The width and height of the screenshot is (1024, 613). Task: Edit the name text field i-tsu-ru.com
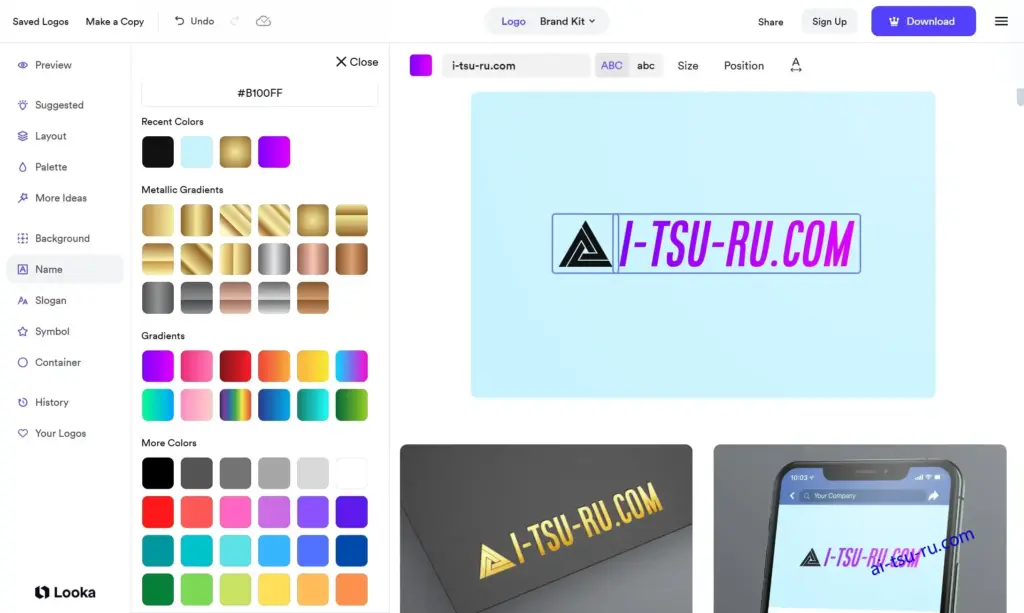[x=516, y=65]
